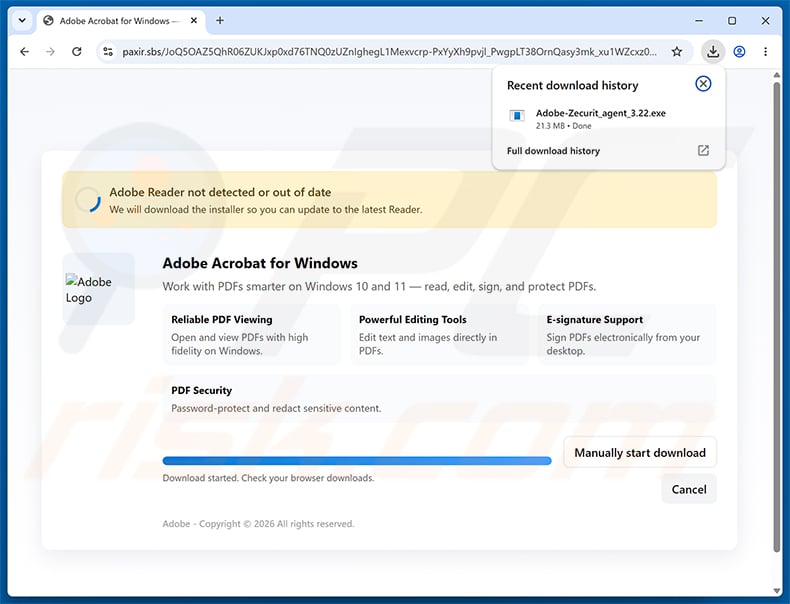Toggle the browser downloads button
This screenshot has width=790, height=604.
(x=713, y=51)
